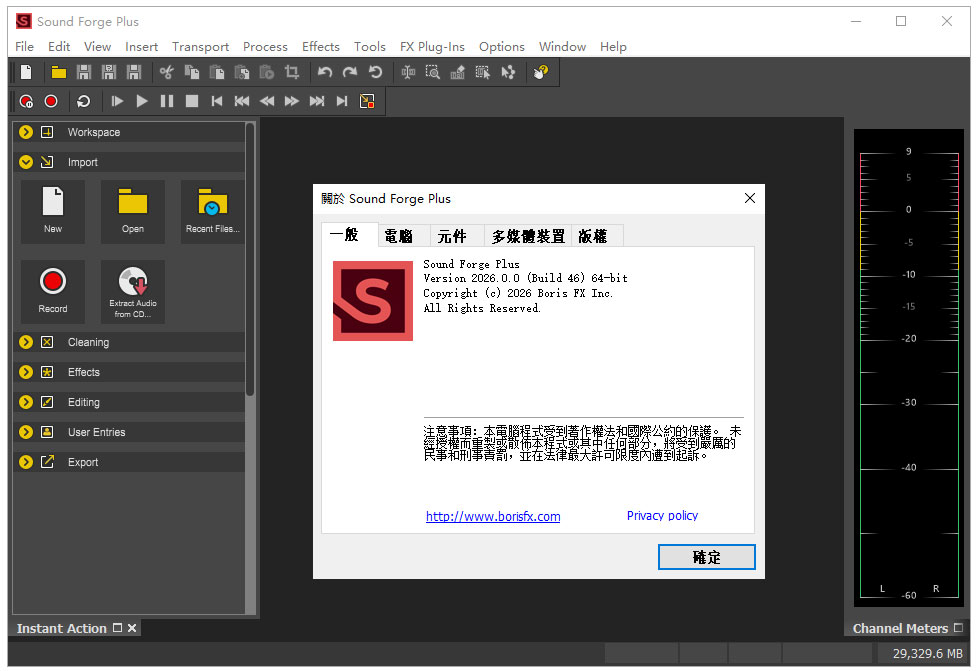Select the Magnify tool

pyautogui.click(x=433, y=72)
